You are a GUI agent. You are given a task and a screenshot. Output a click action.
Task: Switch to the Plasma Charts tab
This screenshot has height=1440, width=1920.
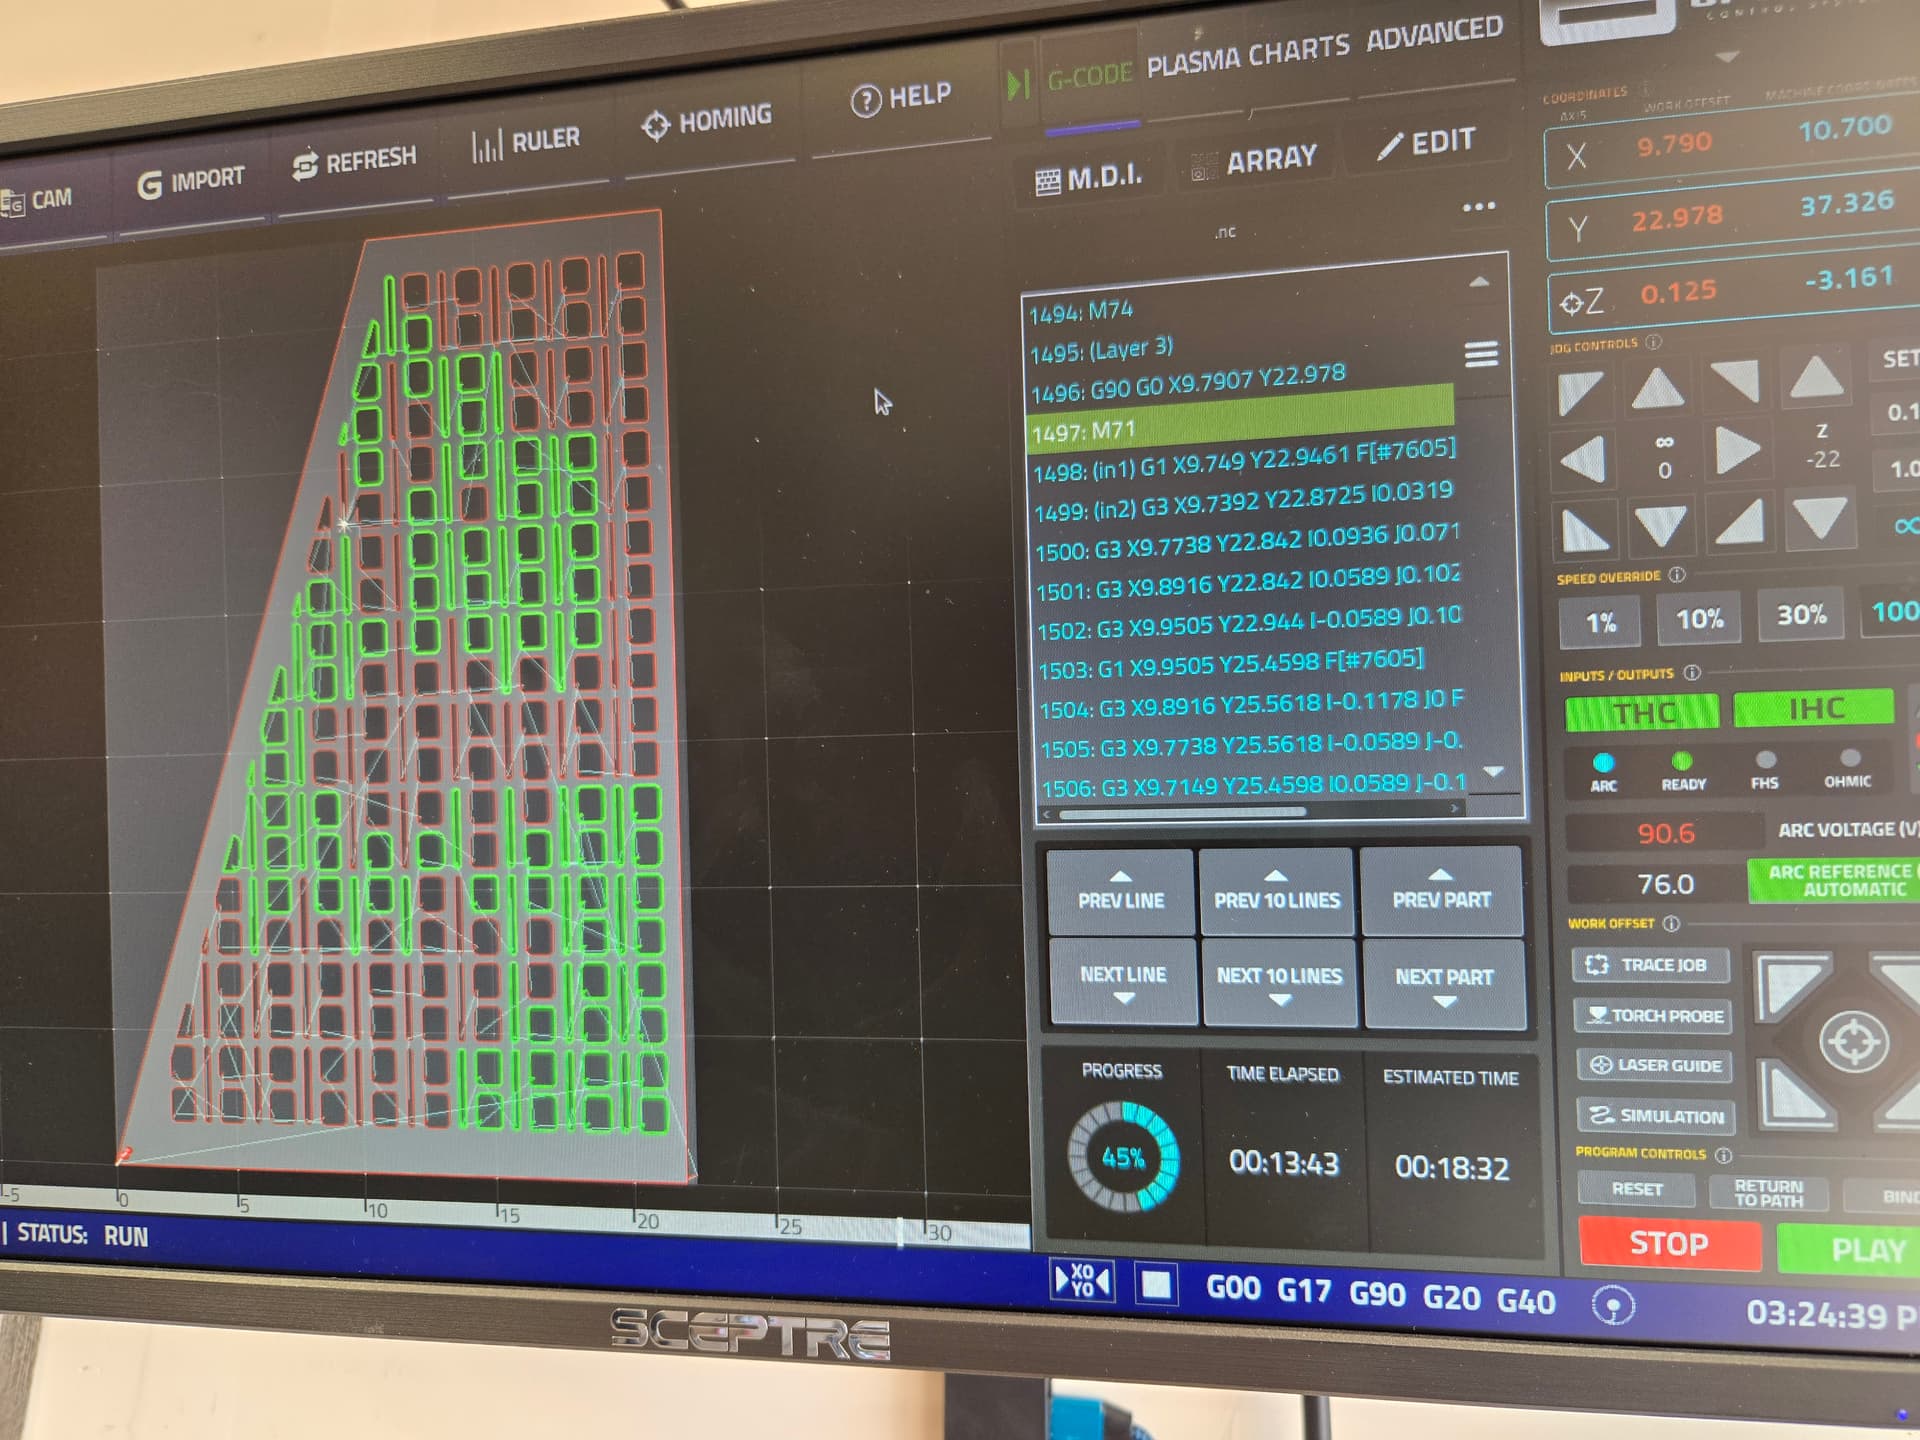tap(1247, 55)
